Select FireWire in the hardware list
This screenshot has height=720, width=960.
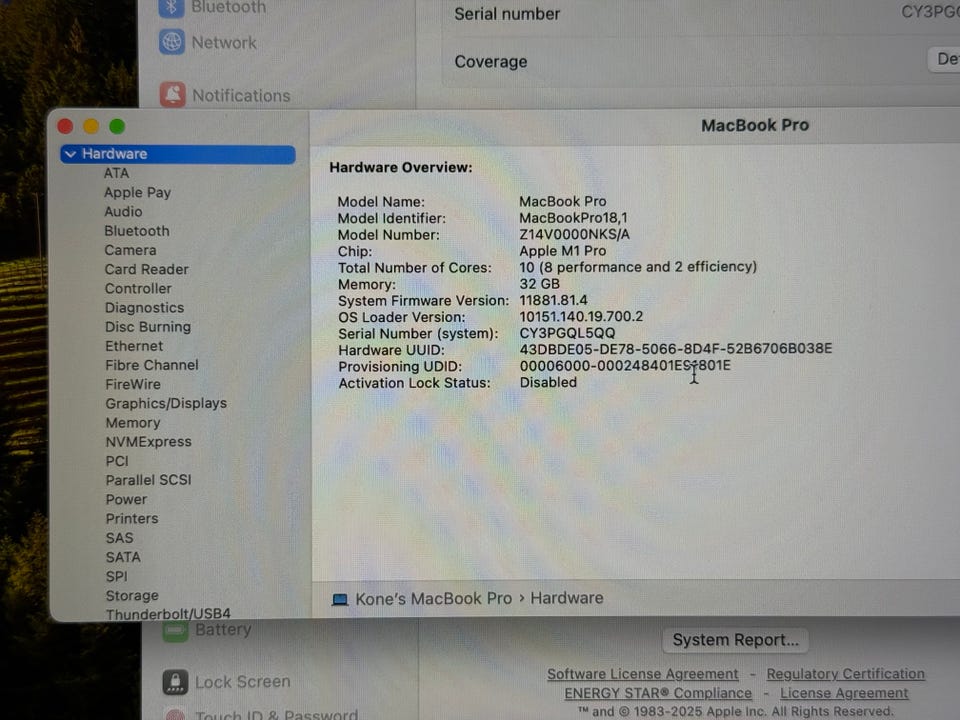click(x=133, y=384)
